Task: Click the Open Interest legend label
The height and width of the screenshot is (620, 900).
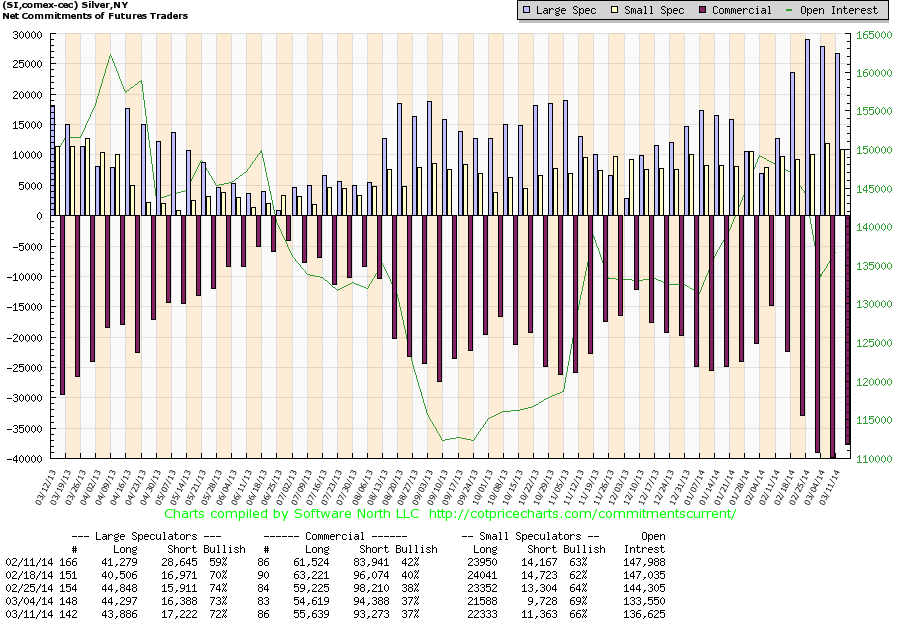Action: tap(841, 10)
